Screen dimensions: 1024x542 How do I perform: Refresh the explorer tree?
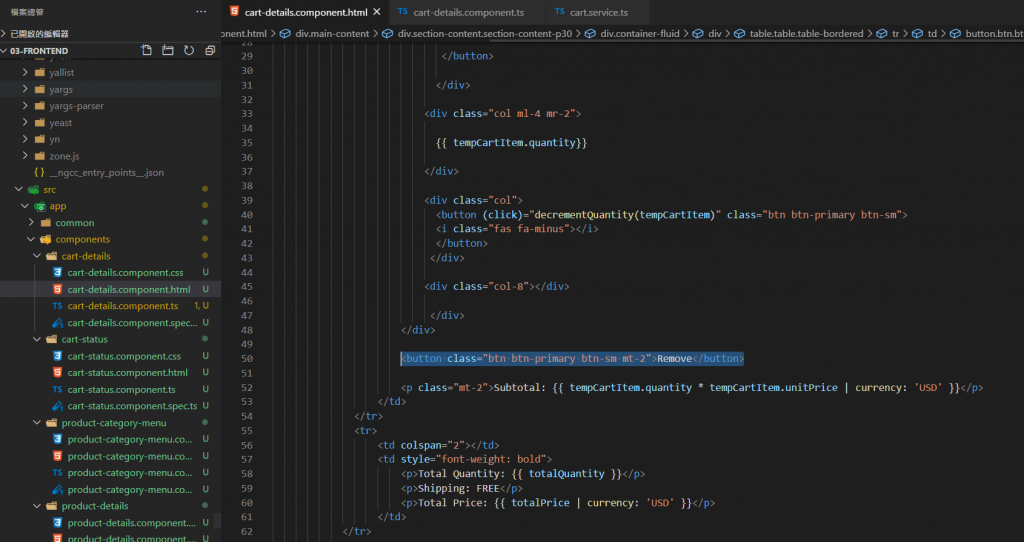(x=189, y=50)
